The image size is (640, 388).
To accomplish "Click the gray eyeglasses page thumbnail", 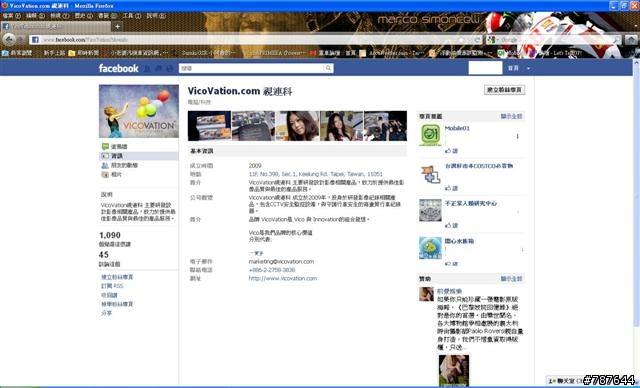I will 430,211.
